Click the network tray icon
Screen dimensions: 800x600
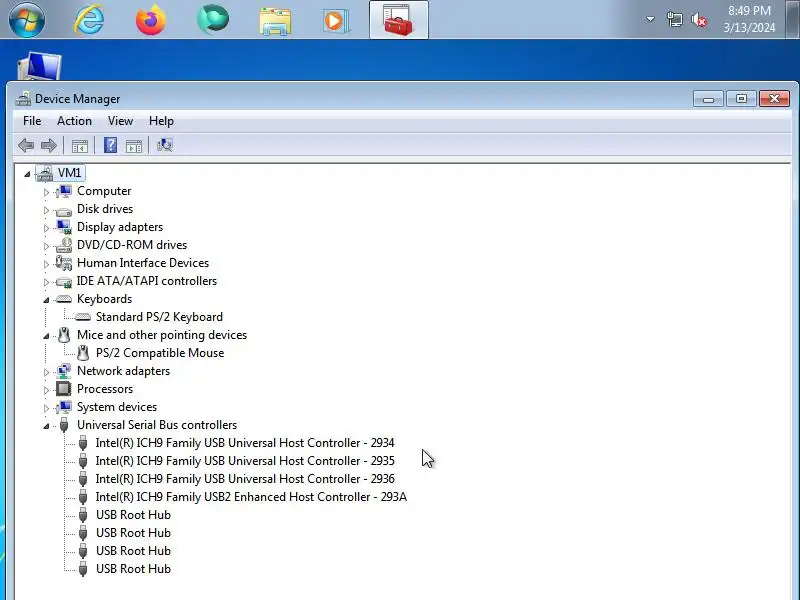pyautogui.click(x=674, y=20)
